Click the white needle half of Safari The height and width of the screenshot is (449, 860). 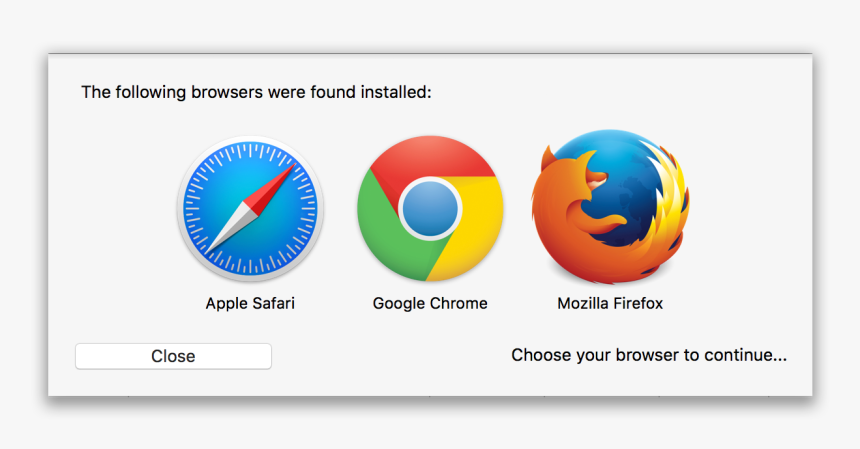point(230,231)
